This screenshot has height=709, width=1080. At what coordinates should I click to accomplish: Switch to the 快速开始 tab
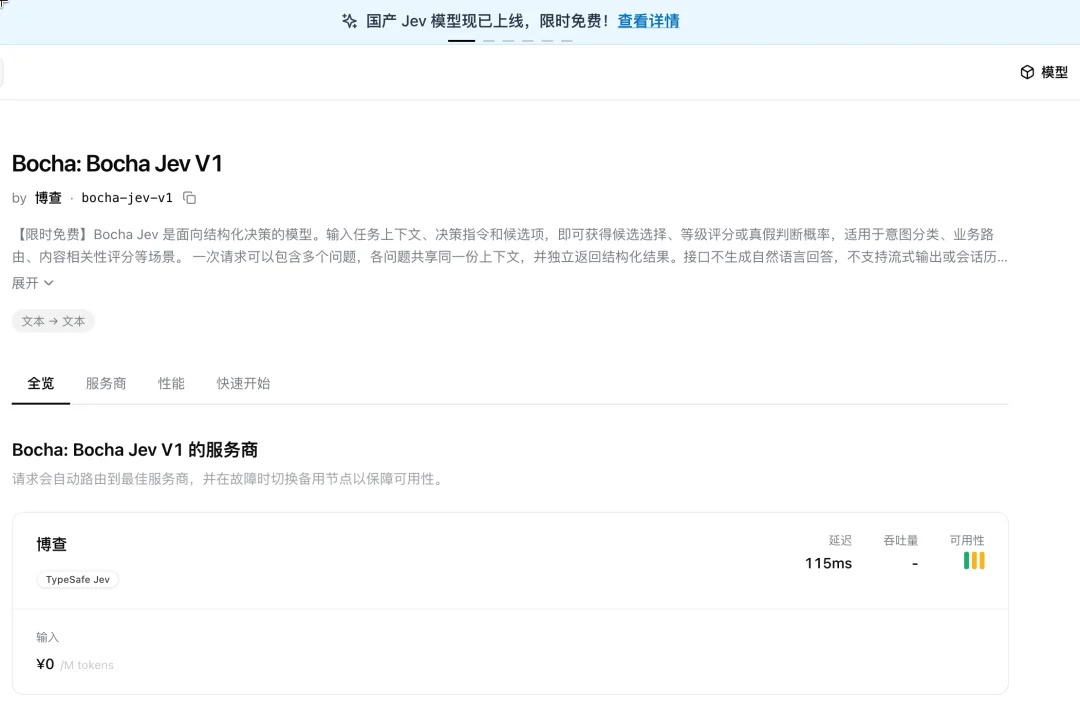point(243,384)
